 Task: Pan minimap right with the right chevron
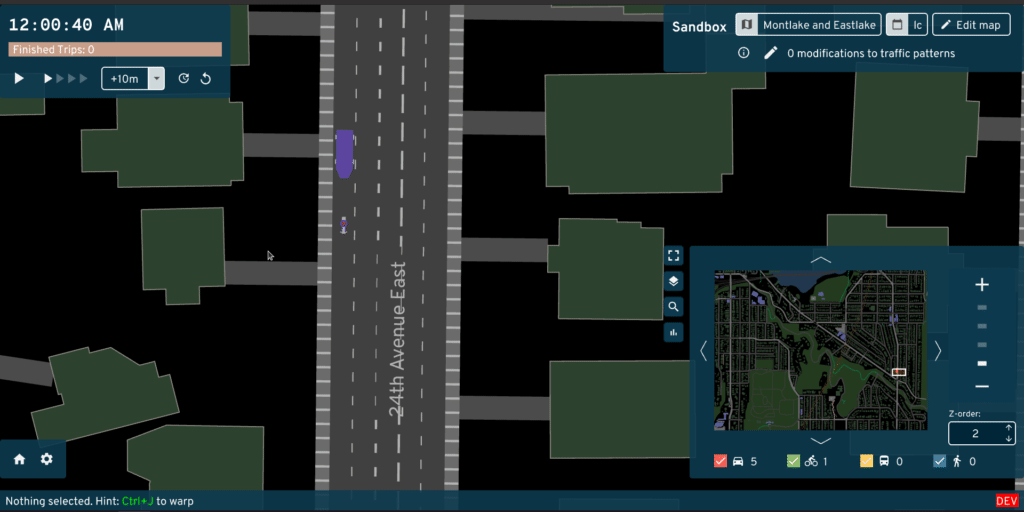tap(938, 351)
